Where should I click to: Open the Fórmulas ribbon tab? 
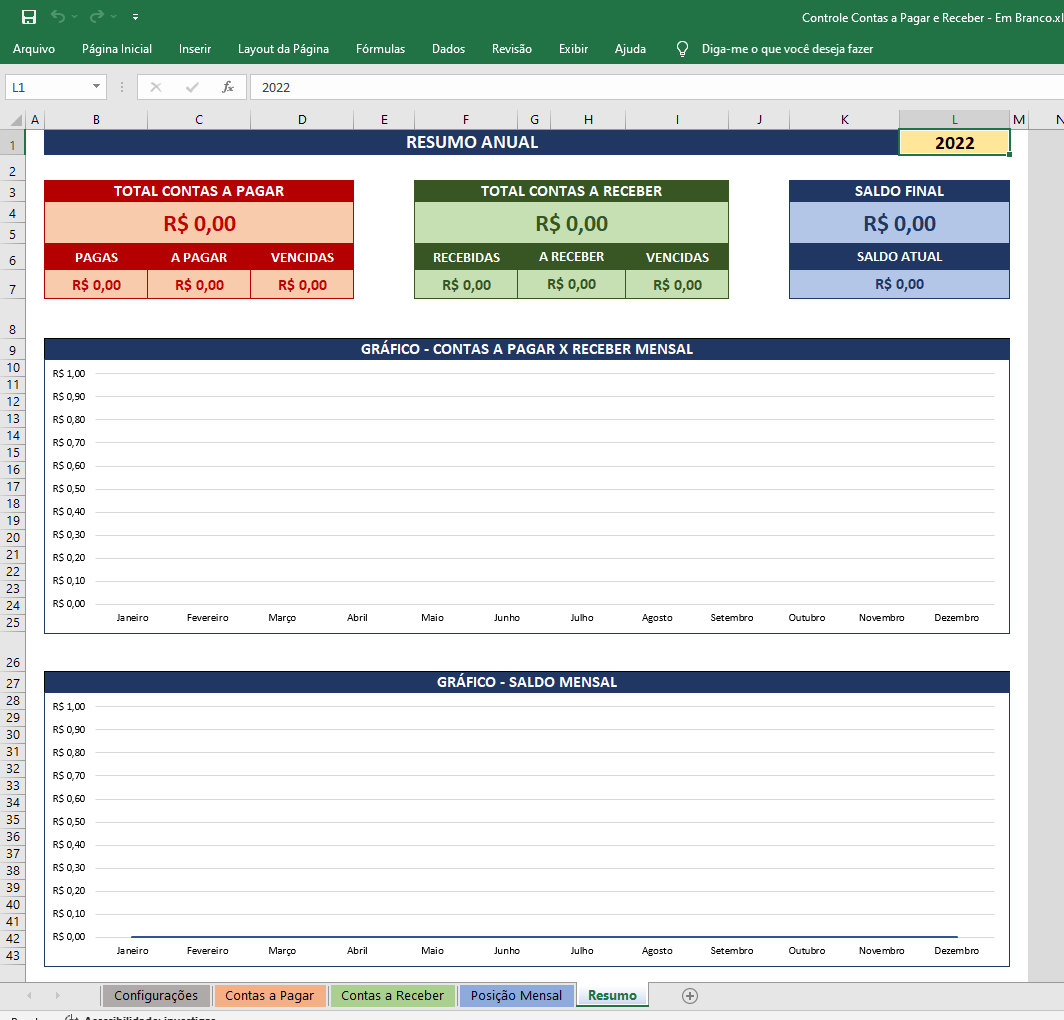tap(380, 49)
